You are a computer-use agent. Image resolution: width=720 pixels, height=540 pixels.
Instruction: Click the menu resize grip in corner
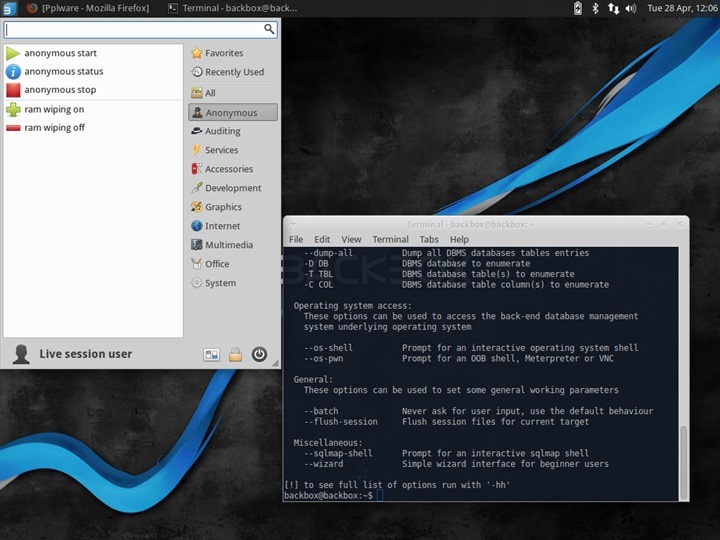pyautogui.click(x=275, y=363)
